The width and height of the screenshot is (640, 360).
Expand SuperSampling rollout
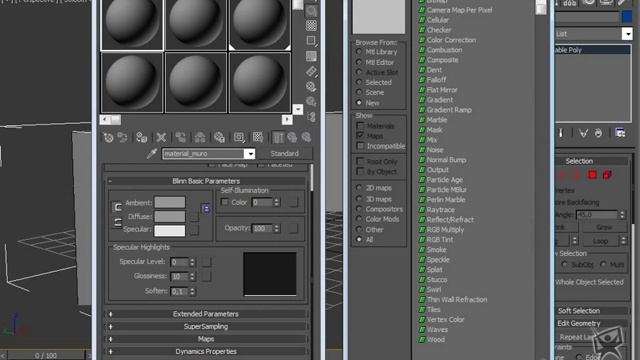(x=206, y=327)
